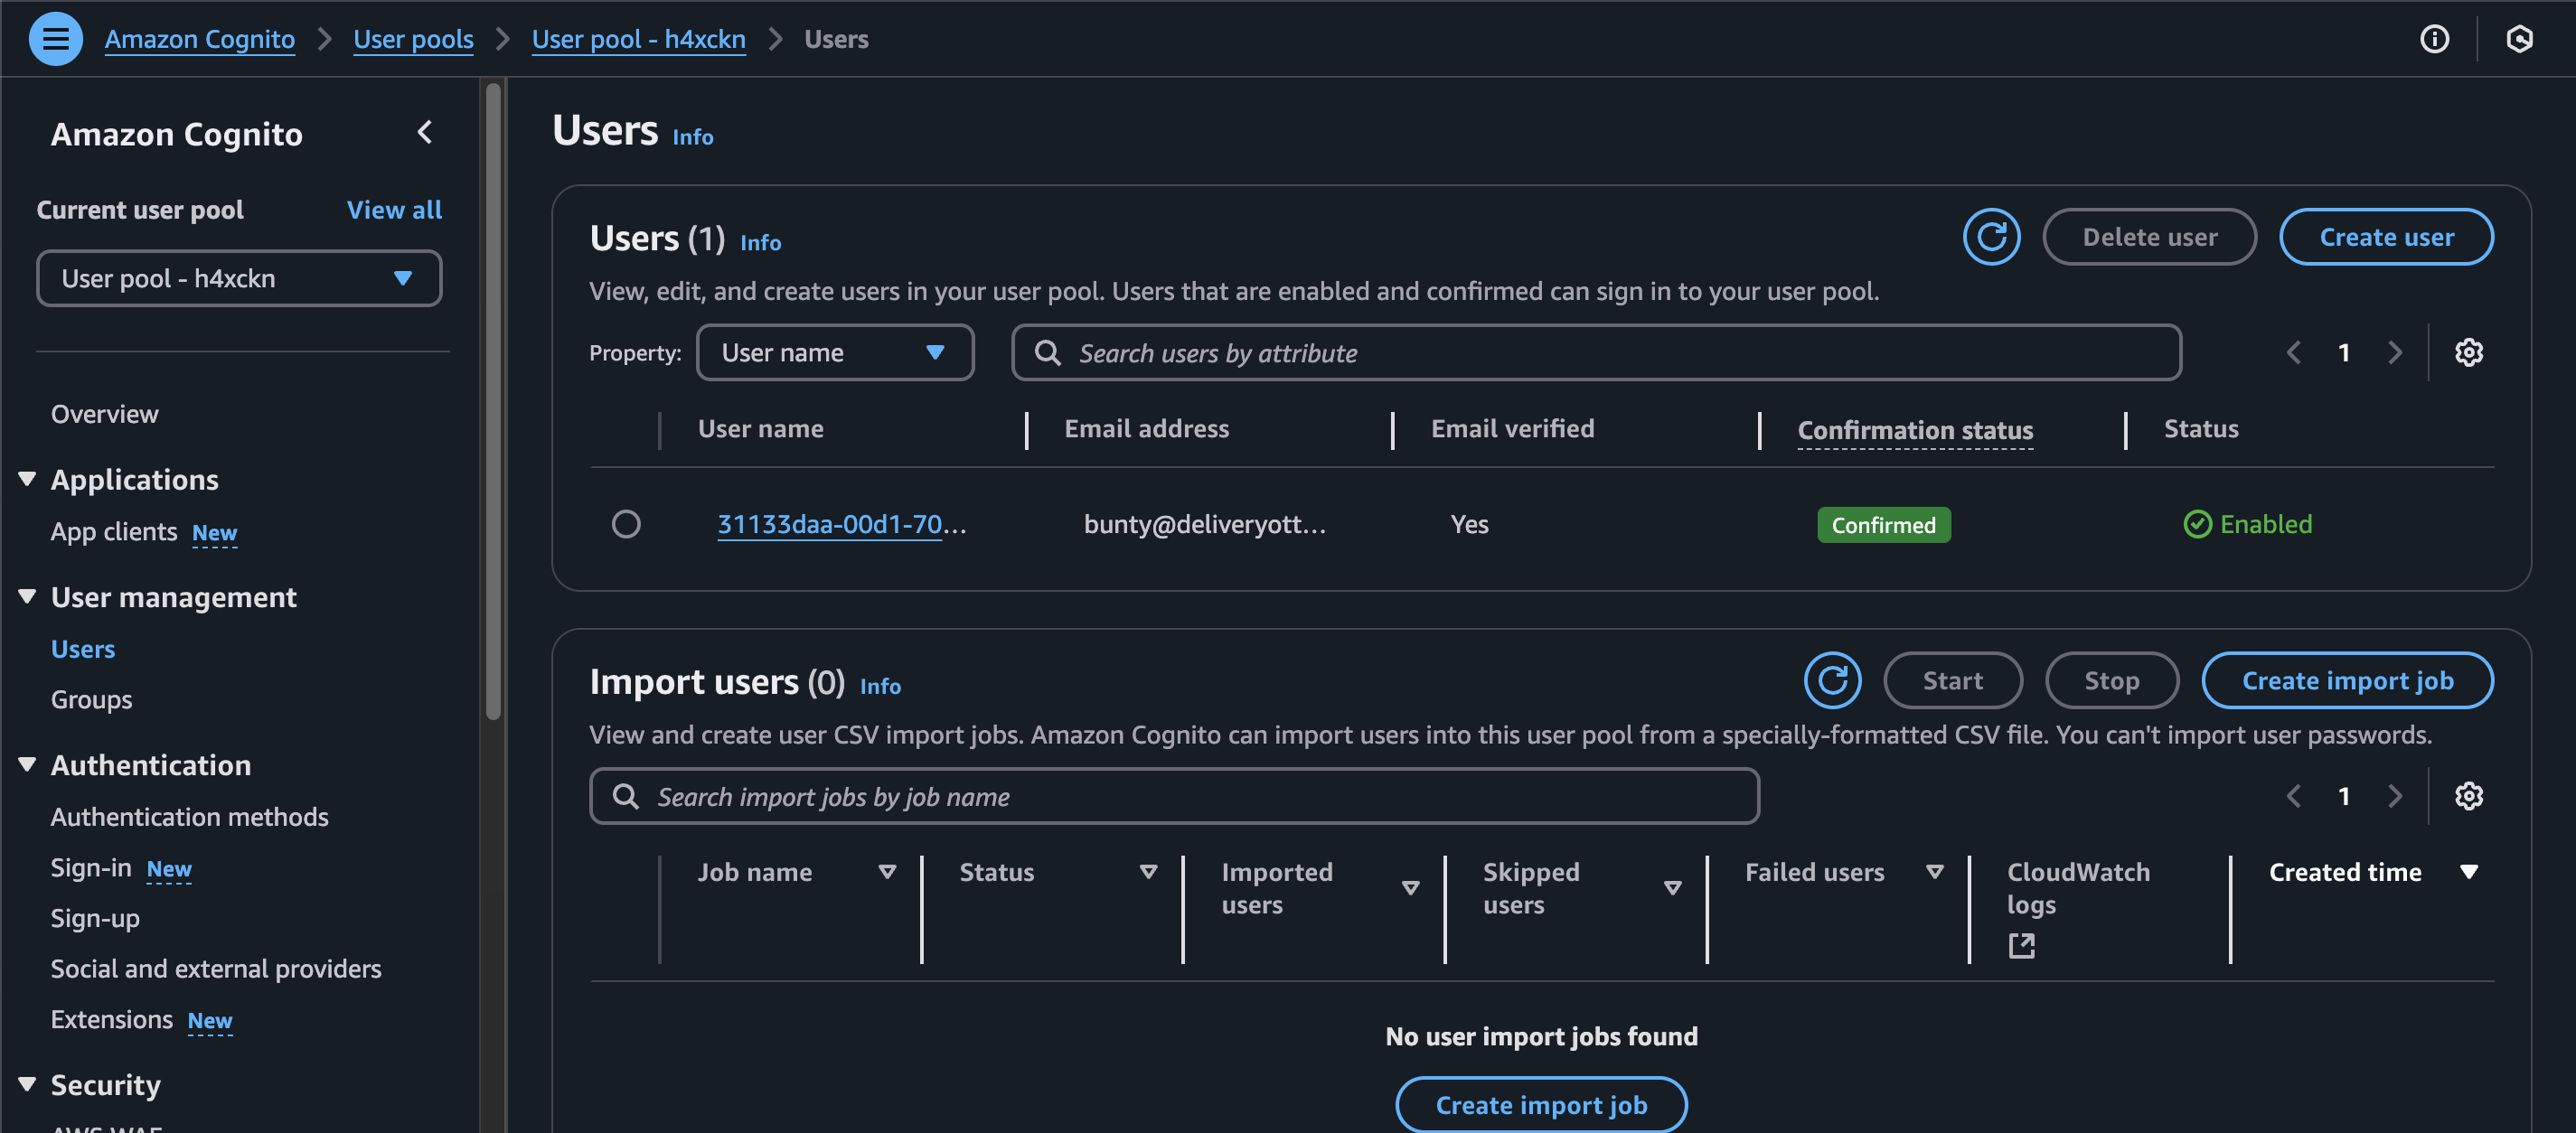Click the info circle icon at top right
The height and width of the screenshot is (1133, 2576).
(2434, 39)
